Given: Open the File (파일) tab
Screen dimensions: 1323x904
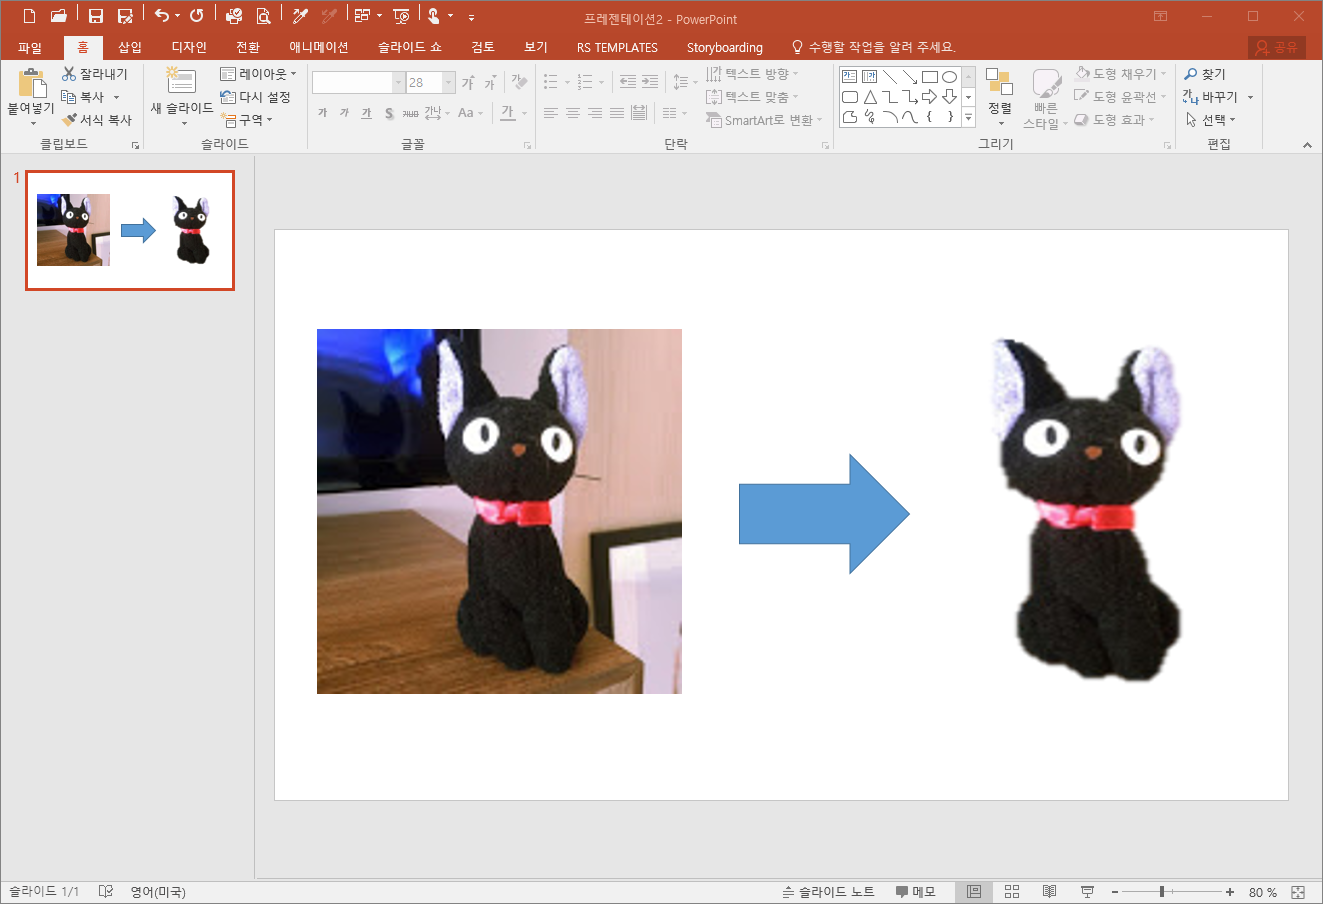Looking at the screenshot, I should coord(30,47).
